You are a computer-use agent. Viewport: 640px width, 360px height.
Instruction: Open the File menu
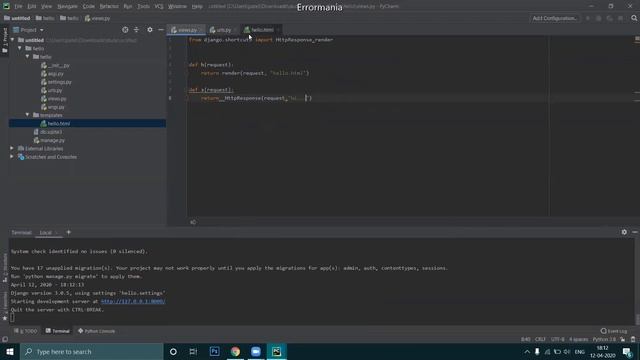pyautogui.click(x=18, y=7)
